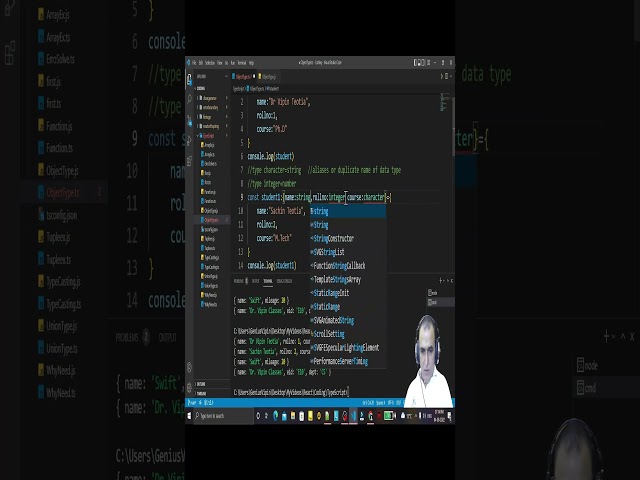Open UnionType.js in the Explorer
Screen dimensions: 640x480
point(211,276)
